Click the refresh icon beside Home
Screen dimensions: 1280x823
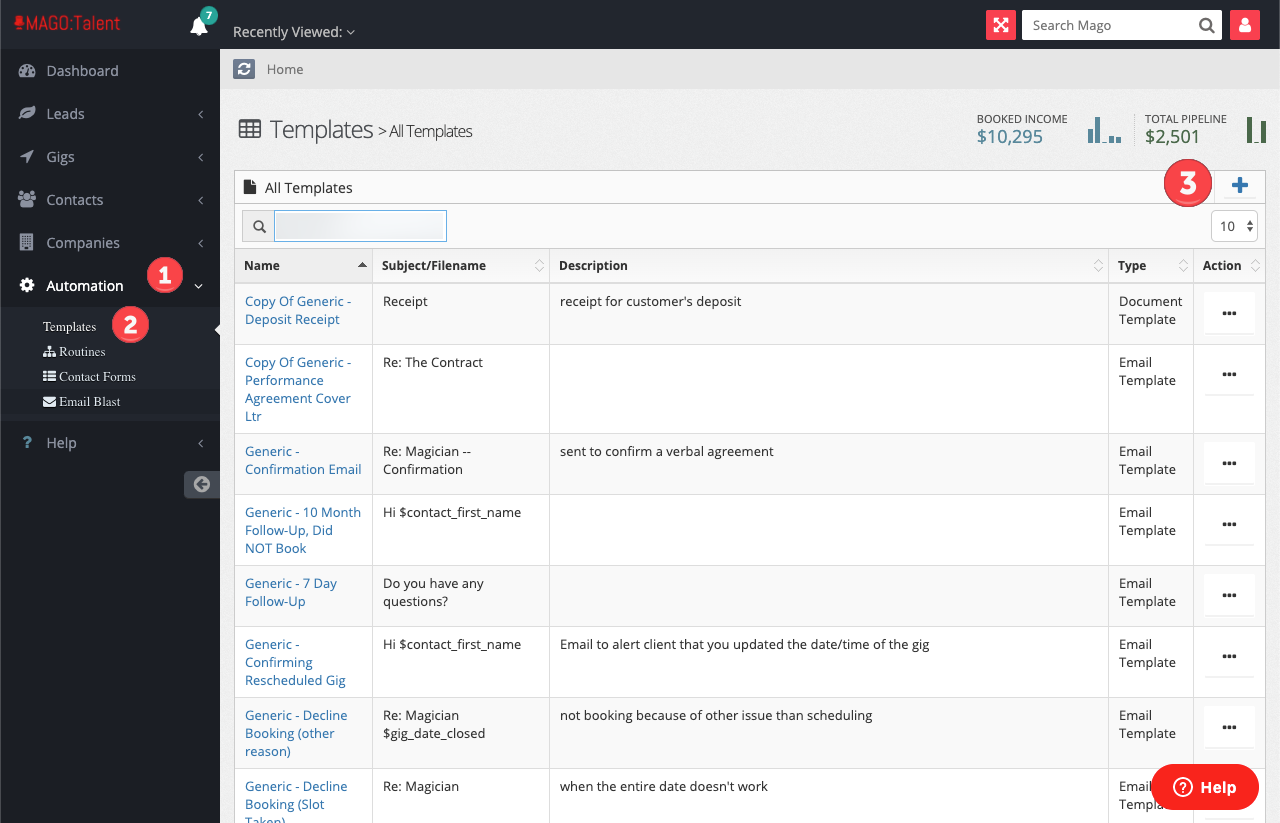coord(244,69)
